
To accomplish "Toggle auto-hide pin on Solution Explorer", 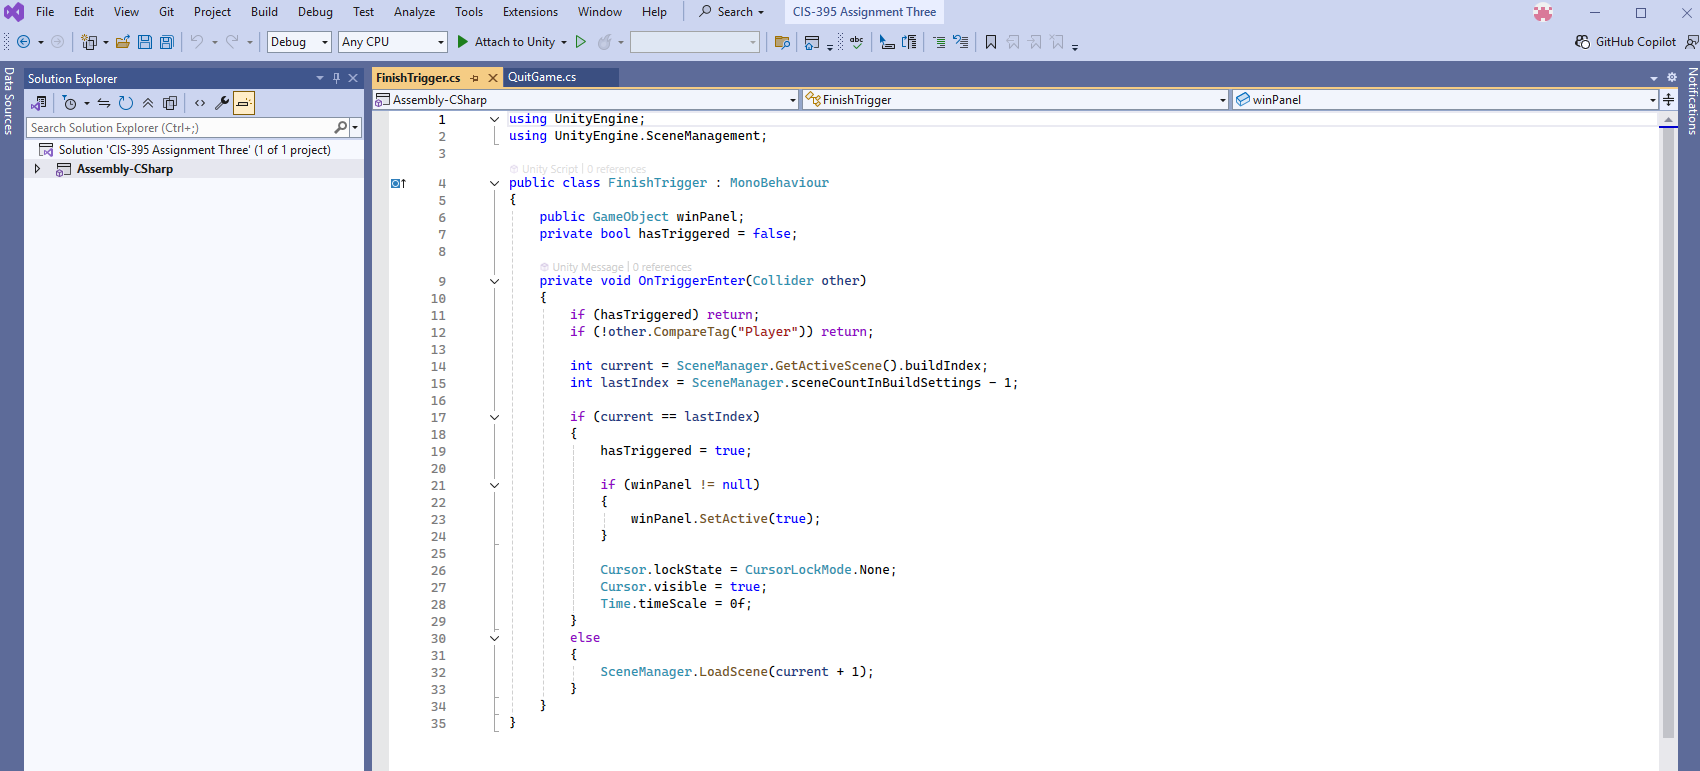I will (x=337, y=78).
